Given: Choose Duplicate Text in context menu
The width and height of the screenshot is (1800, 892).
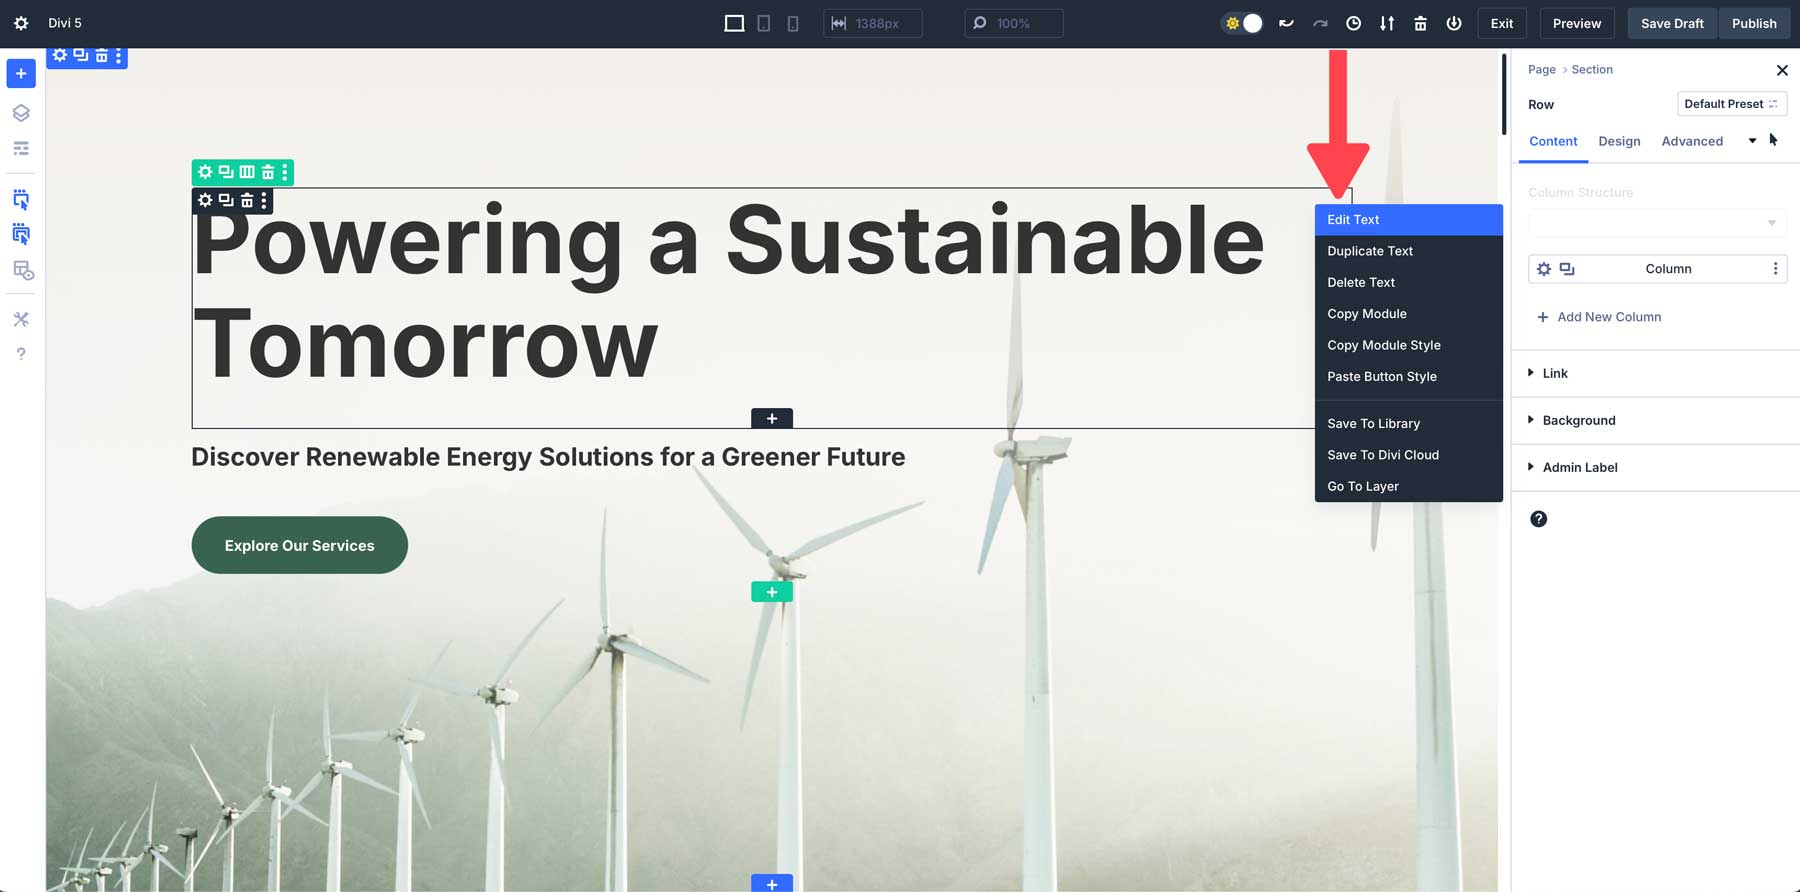Looking at the screenshot, I should (1409, 251).
